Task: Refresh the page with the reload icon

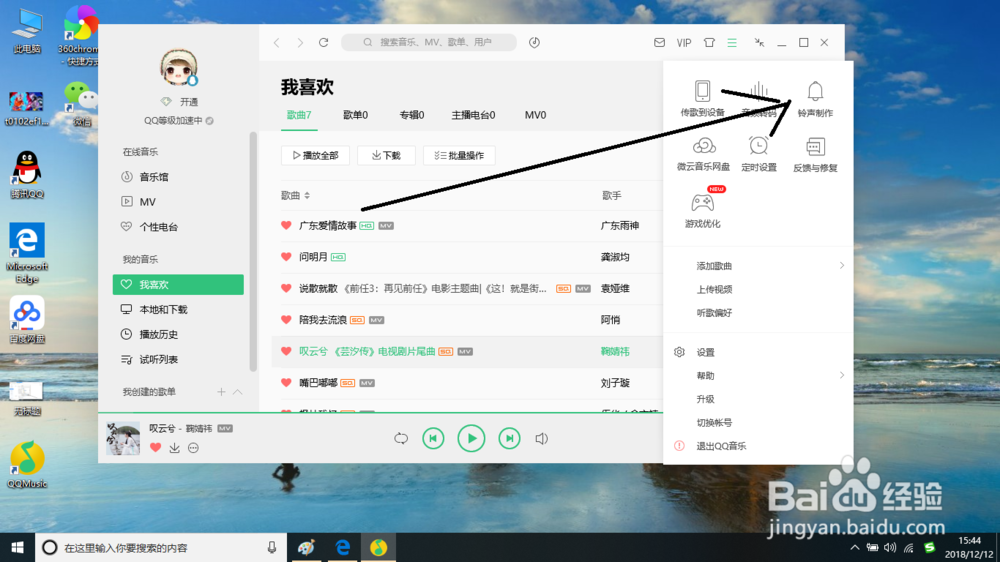Action: (324, 43)
